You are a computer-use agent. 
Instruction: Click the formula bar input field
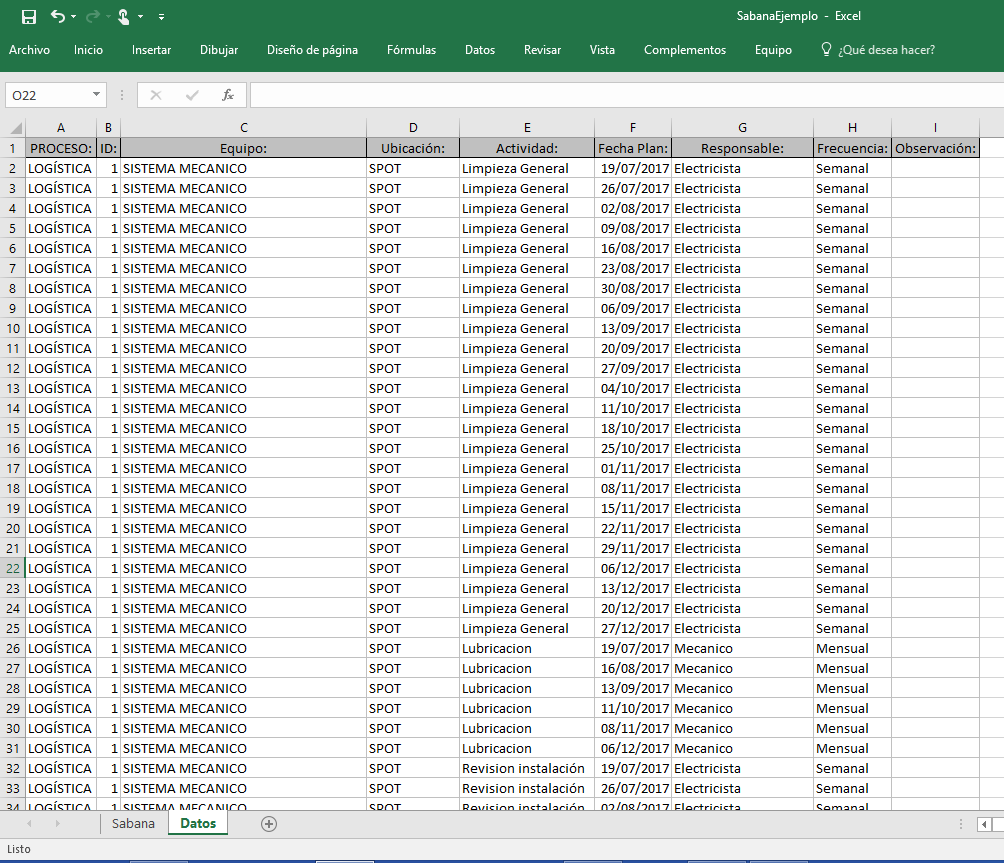click(x=620, y=95)
